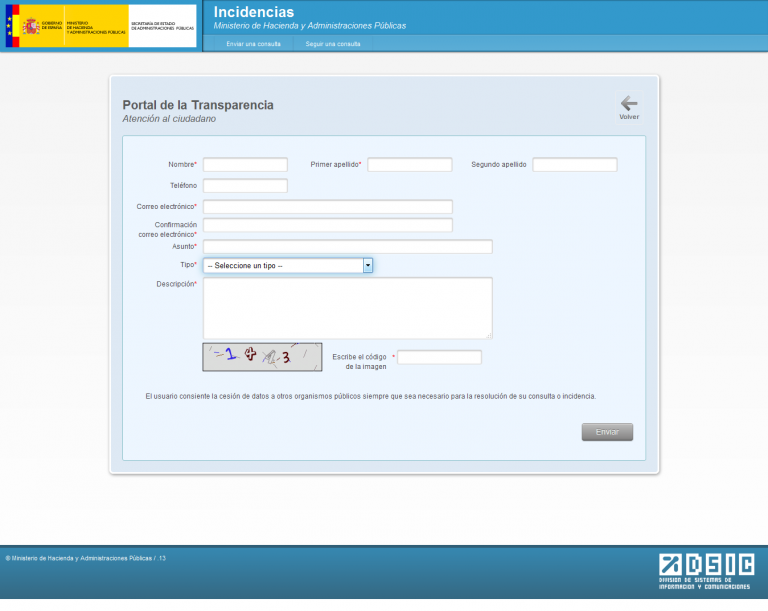Click the captcha code image
The image size is (768, 611).
[x=262, y=356]
